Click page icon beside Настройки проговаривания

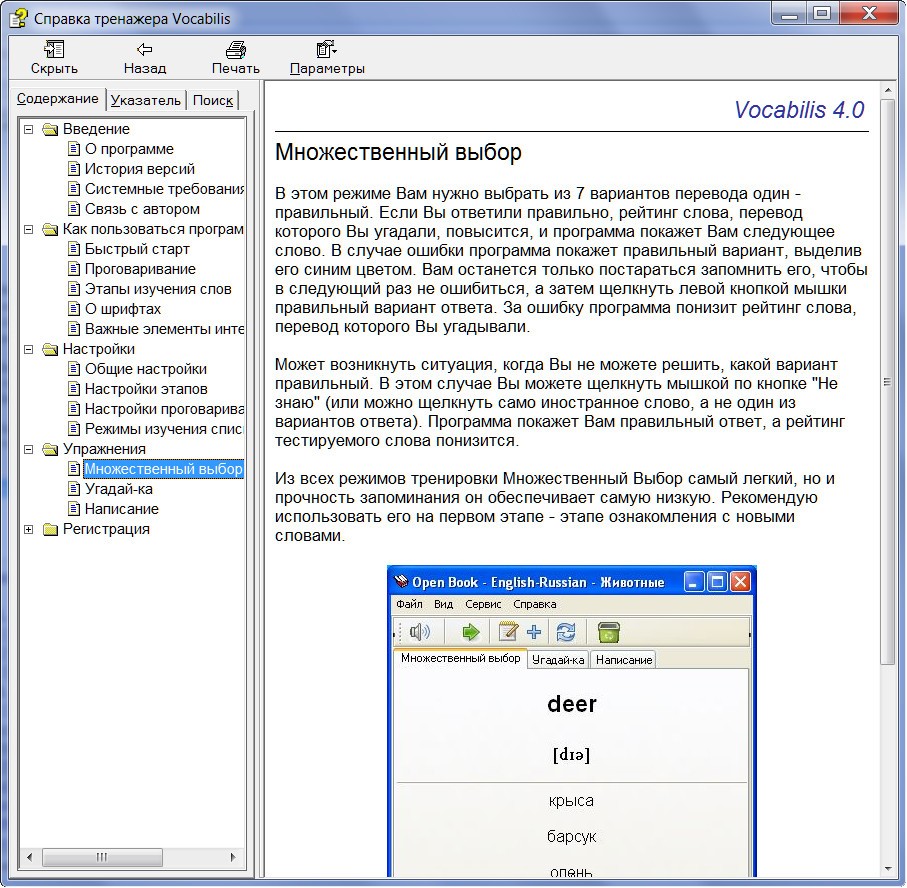coord(73,409)
